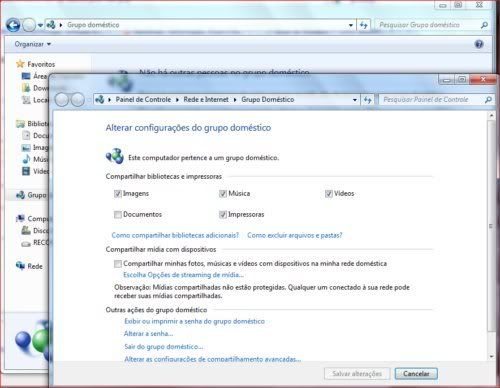This screenshot has height=388, width=500.
Task: Open recent pages dropdown in rear Explorer window
Action: (40, 25)
